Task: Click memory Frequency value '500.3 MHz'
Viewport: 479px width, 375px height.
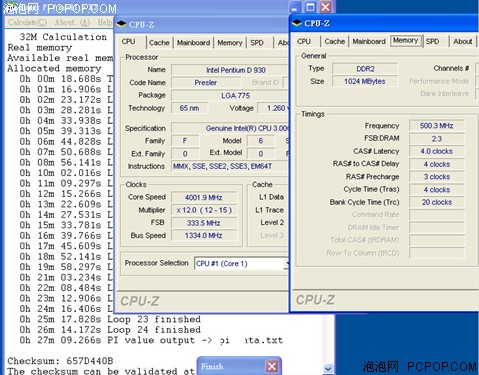Action: pos(437,126)
